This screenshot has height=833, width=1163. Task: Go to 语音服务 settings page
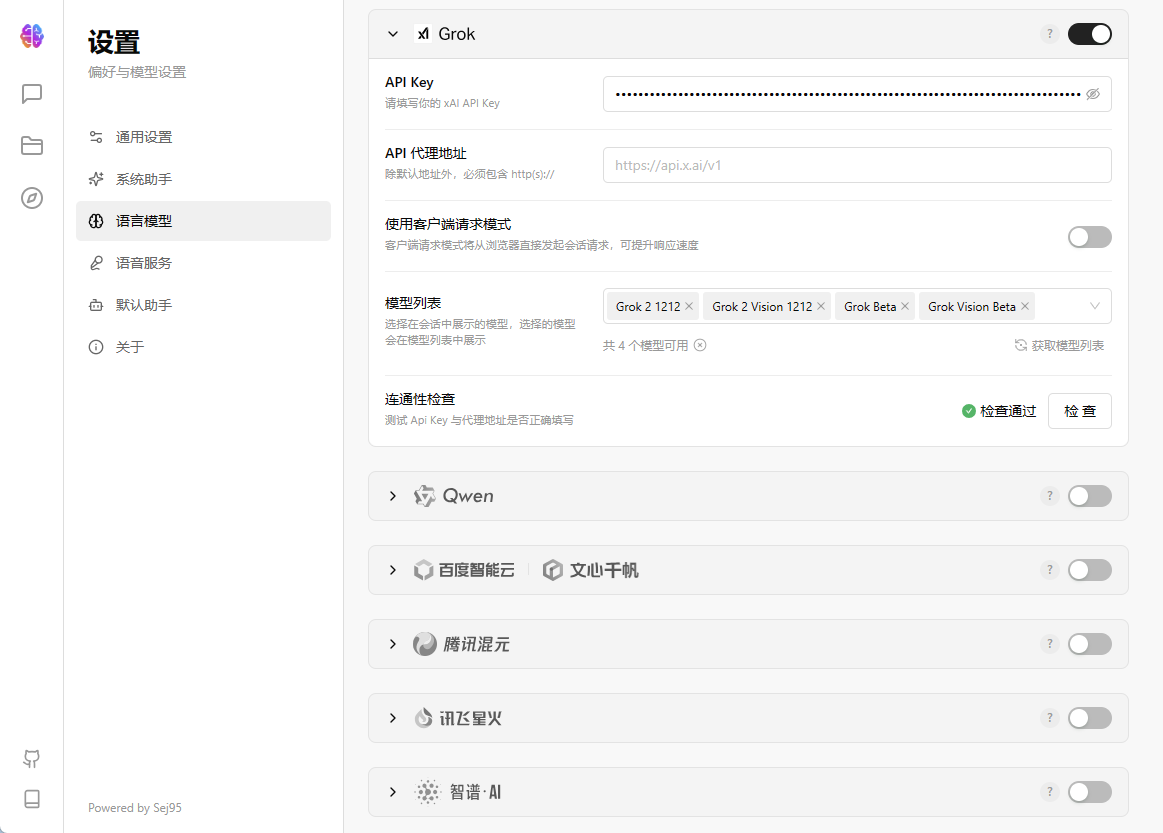click(x=203, y=263)
